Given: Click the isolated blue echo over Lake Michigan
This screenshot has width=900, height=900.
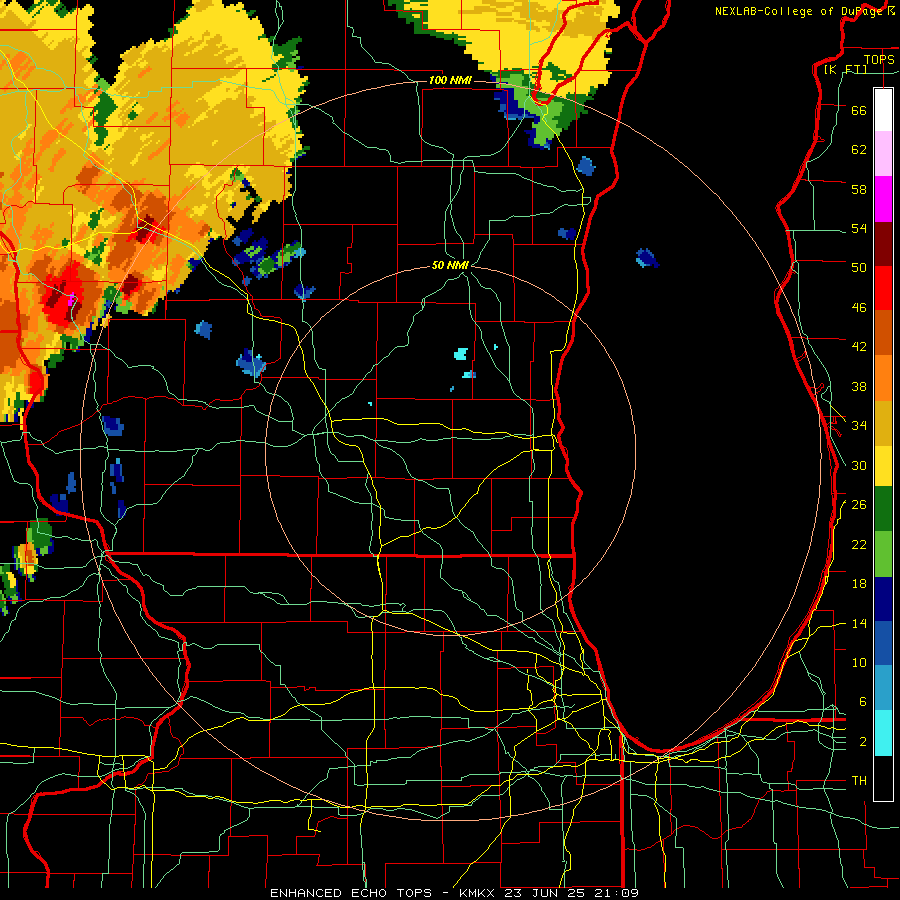Looking at the screenshot, I should pos(647,258).
